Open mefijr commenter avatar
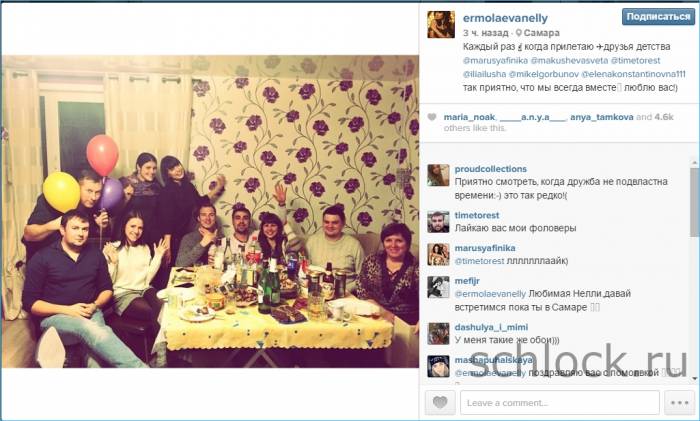 coord(438,287)
